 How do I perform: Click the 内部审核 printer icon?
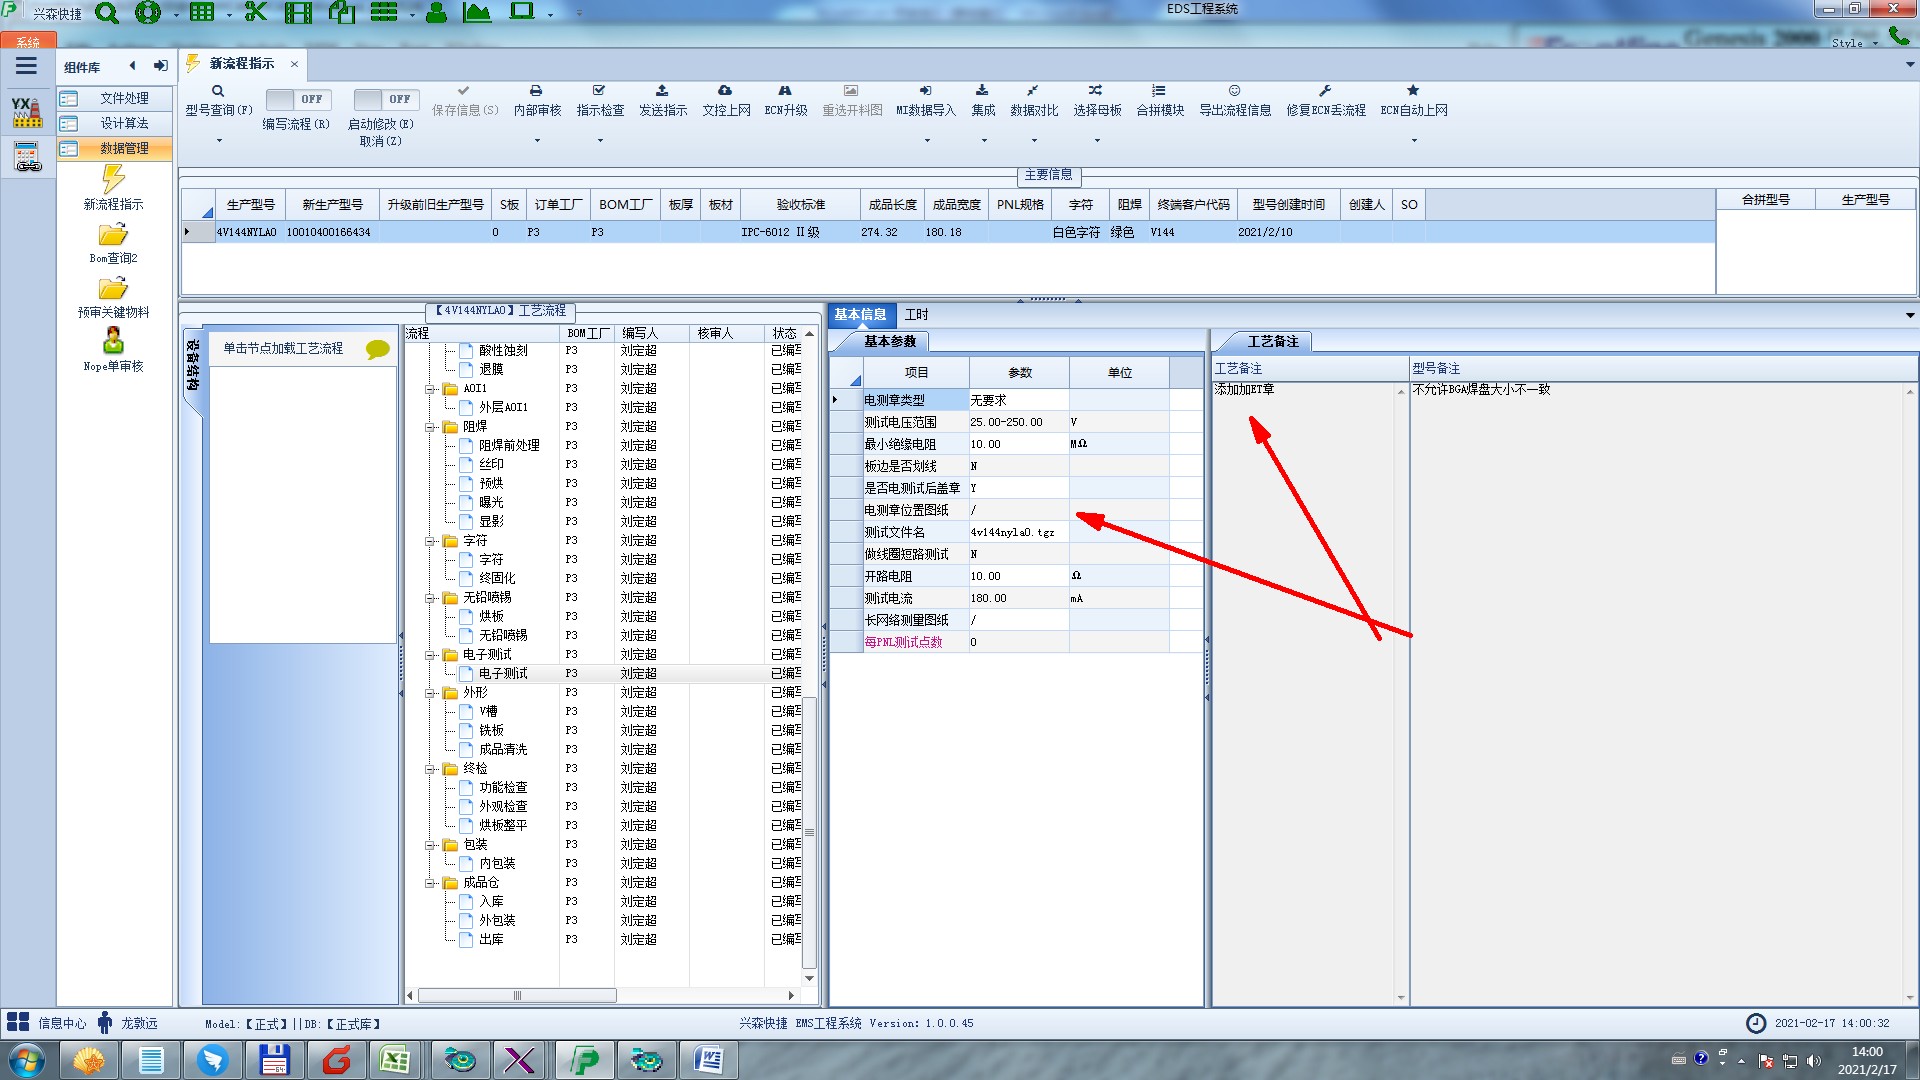[x=536, y=91]
